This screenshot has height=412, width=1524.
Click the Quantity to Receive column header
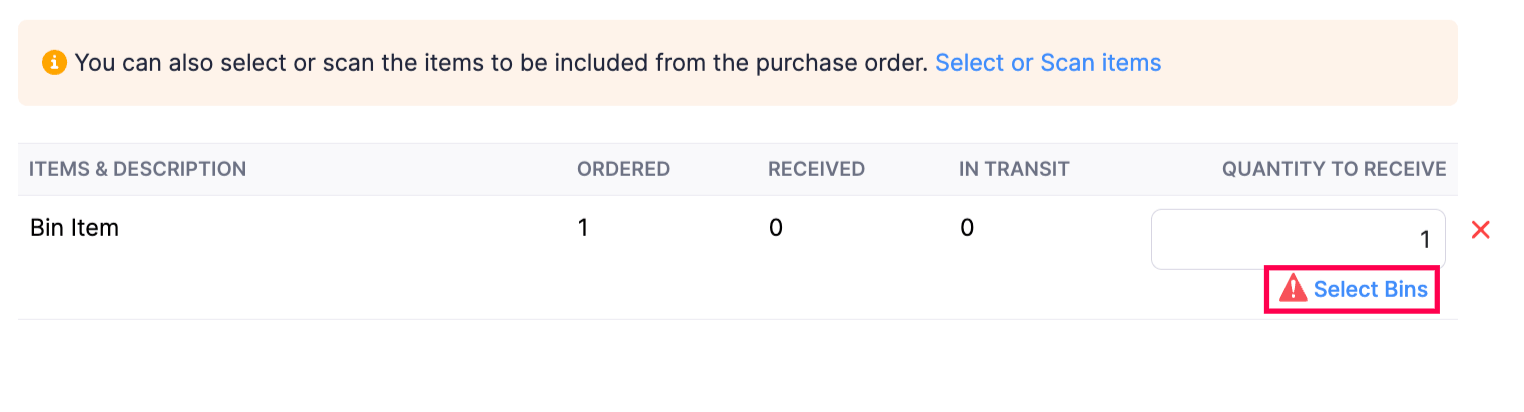tap(1333, 169)
